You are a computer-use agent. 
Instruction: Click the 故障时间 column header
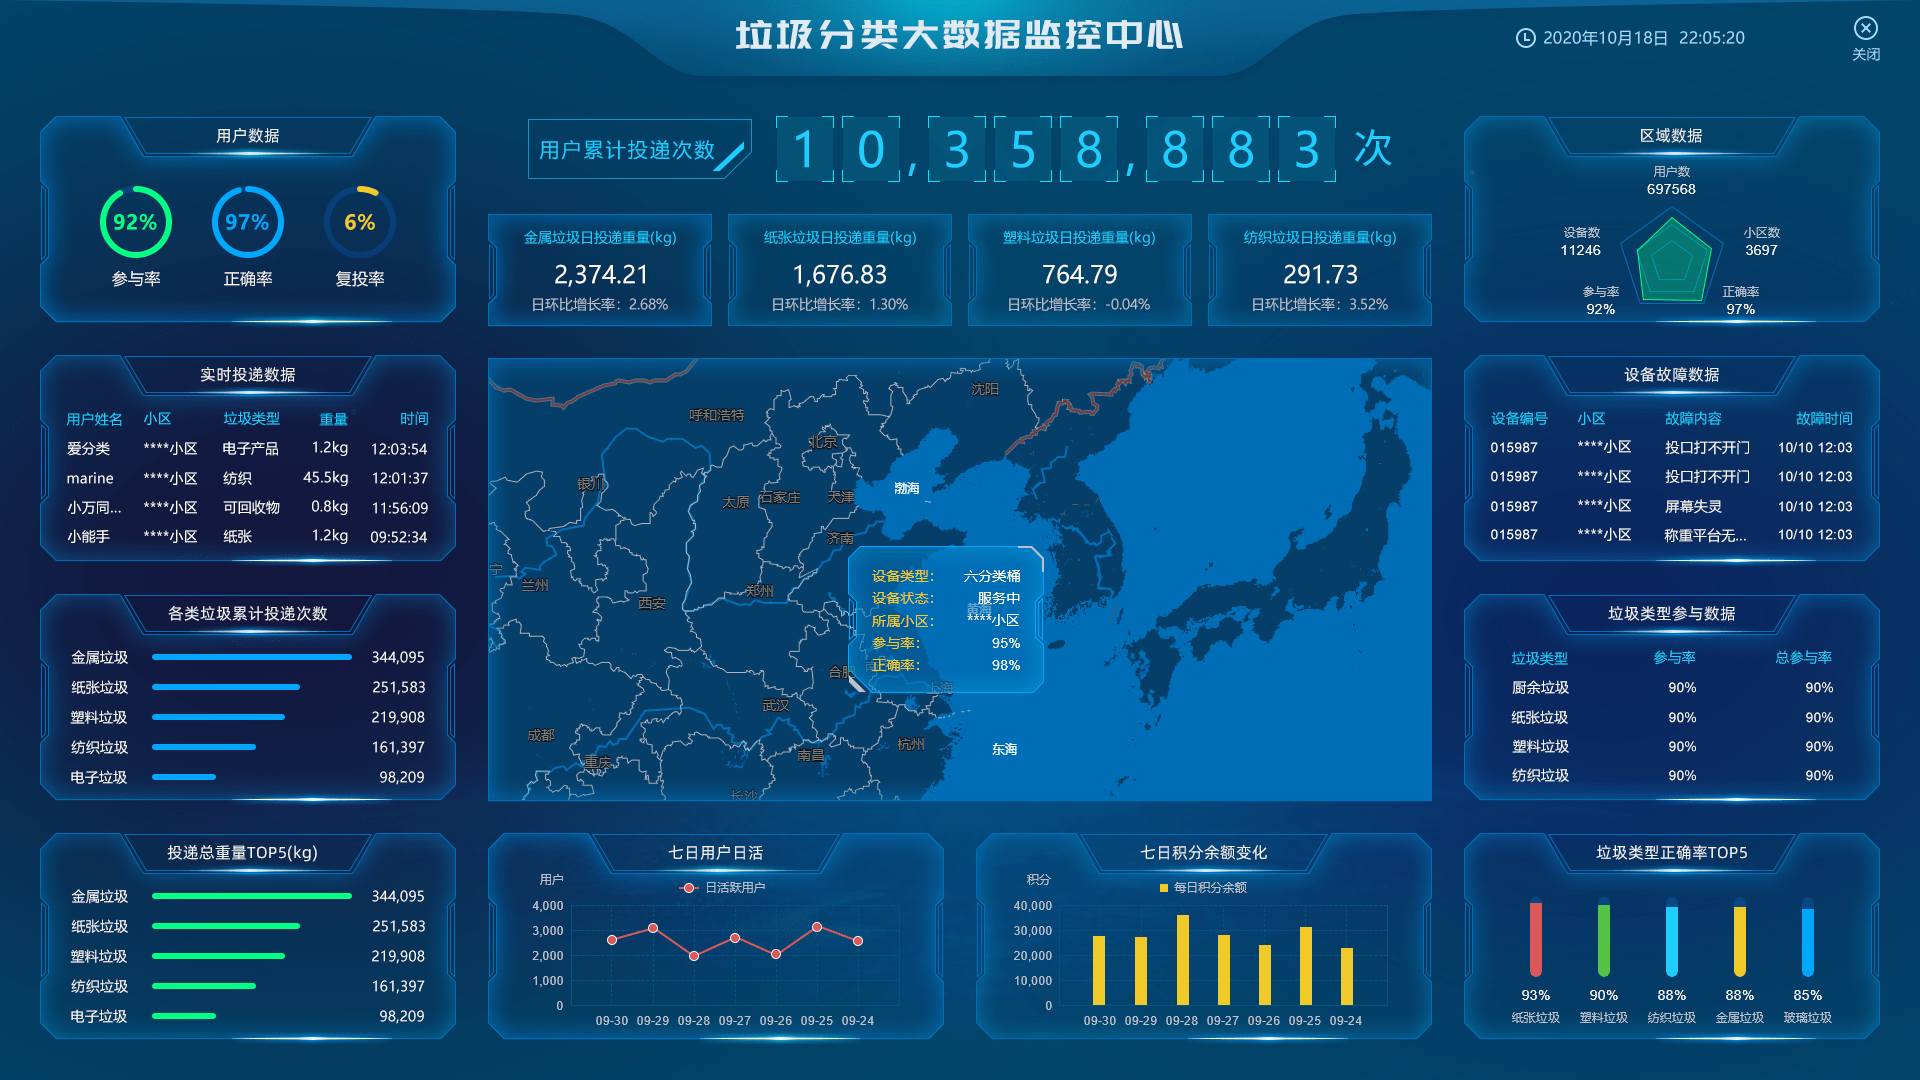click(x=1824, y=419)
